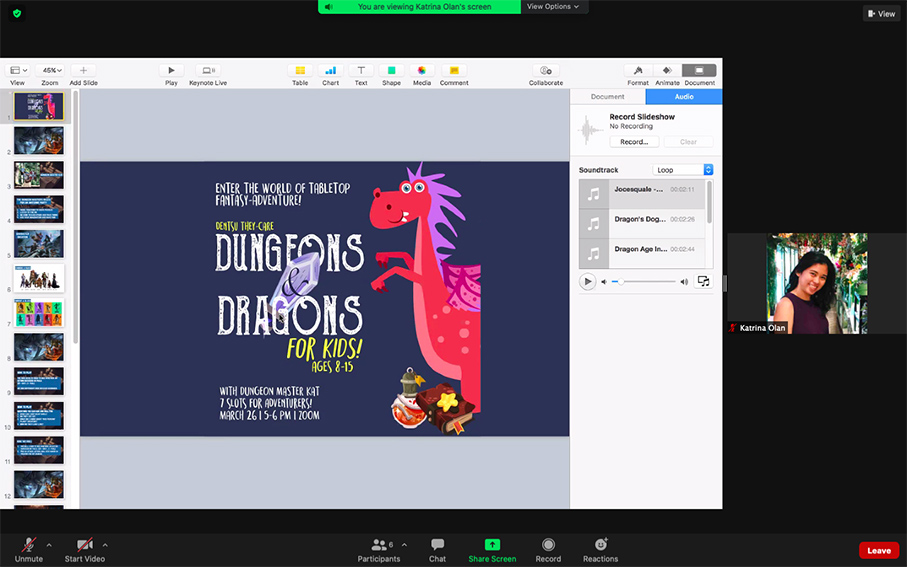
Task: Select slide 2 thumbnail
Action: coord(39,141)
